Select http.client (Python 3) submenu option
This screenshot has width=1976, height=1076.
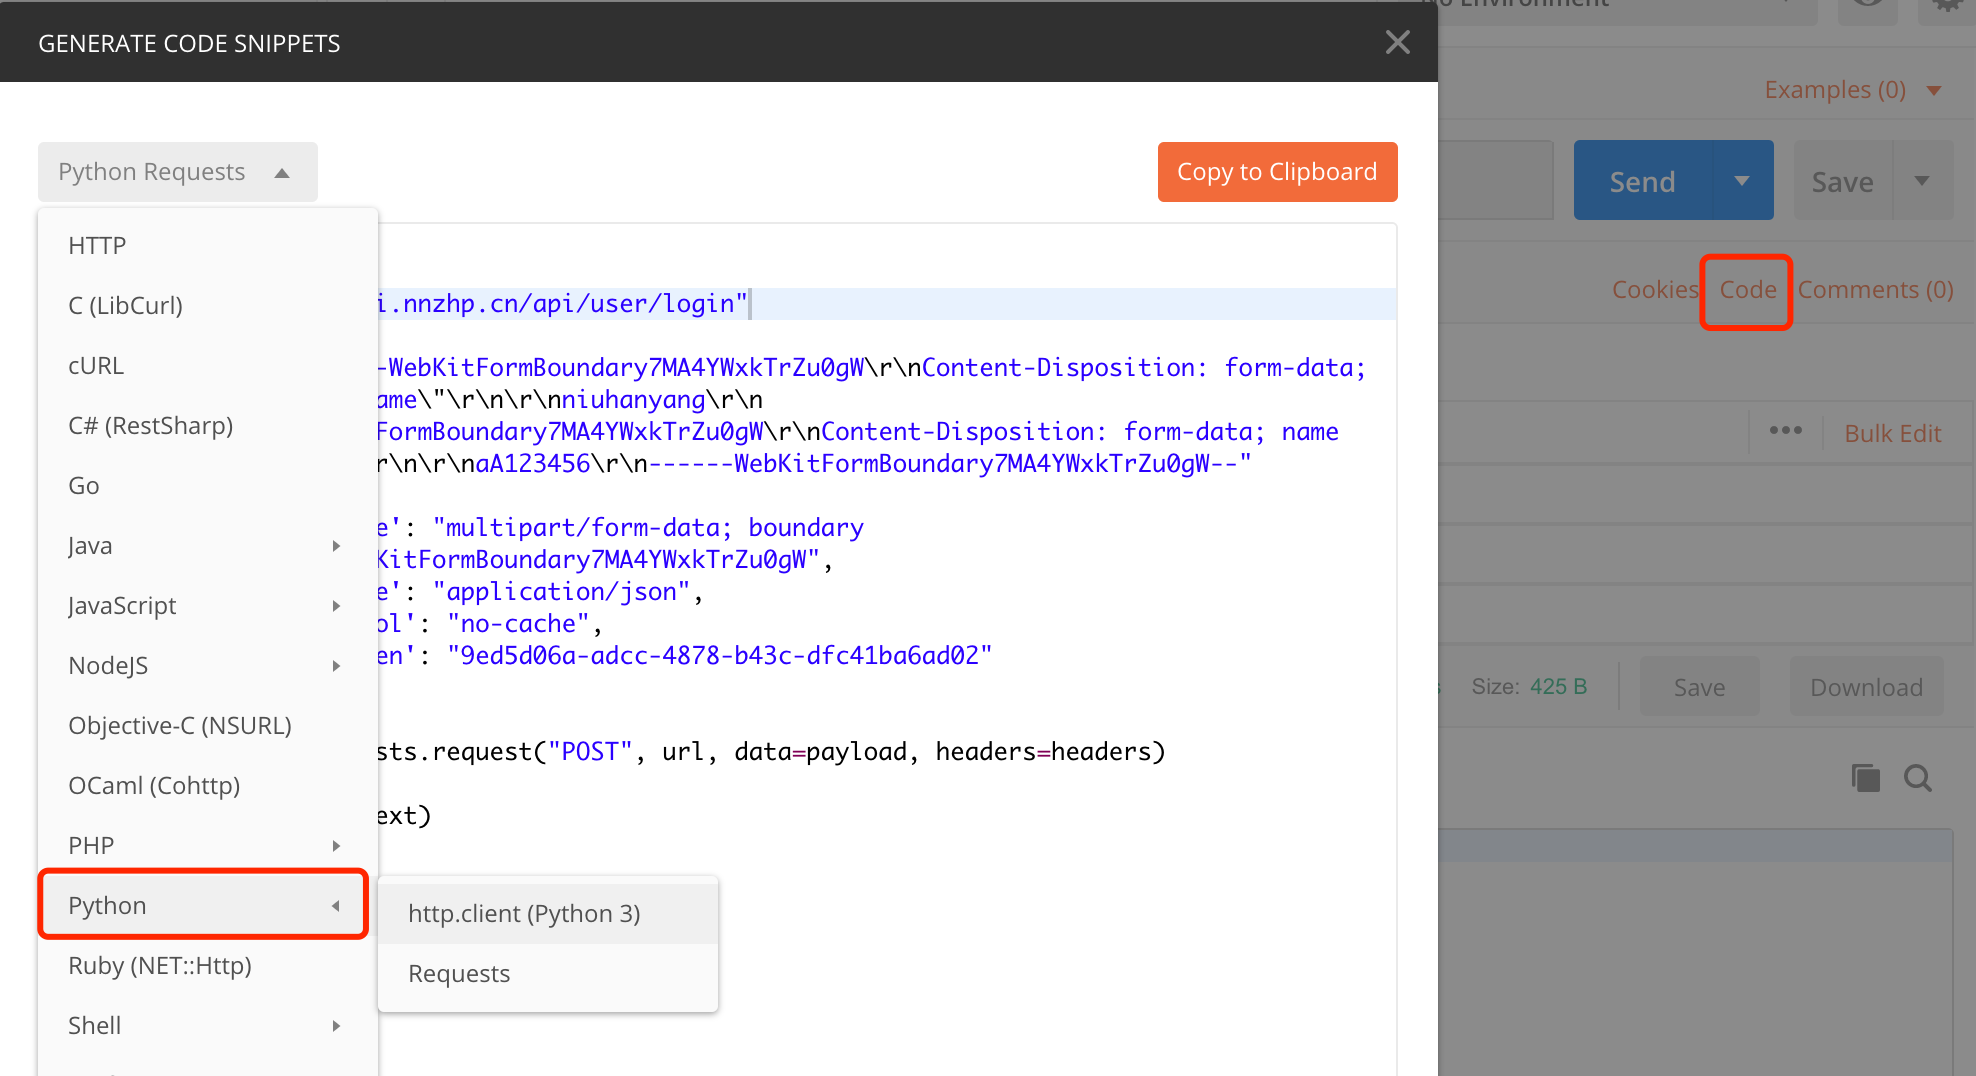tap(524, 914)
